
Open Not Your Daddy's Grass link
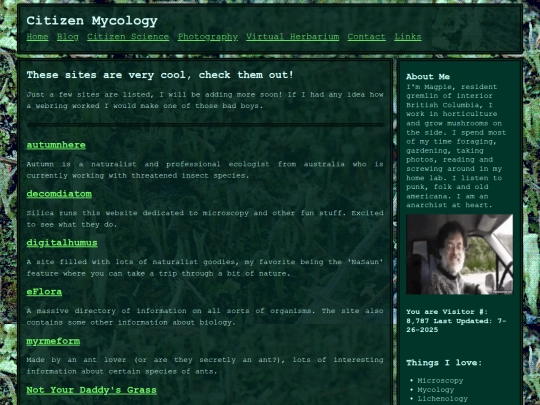click(92, 390)
